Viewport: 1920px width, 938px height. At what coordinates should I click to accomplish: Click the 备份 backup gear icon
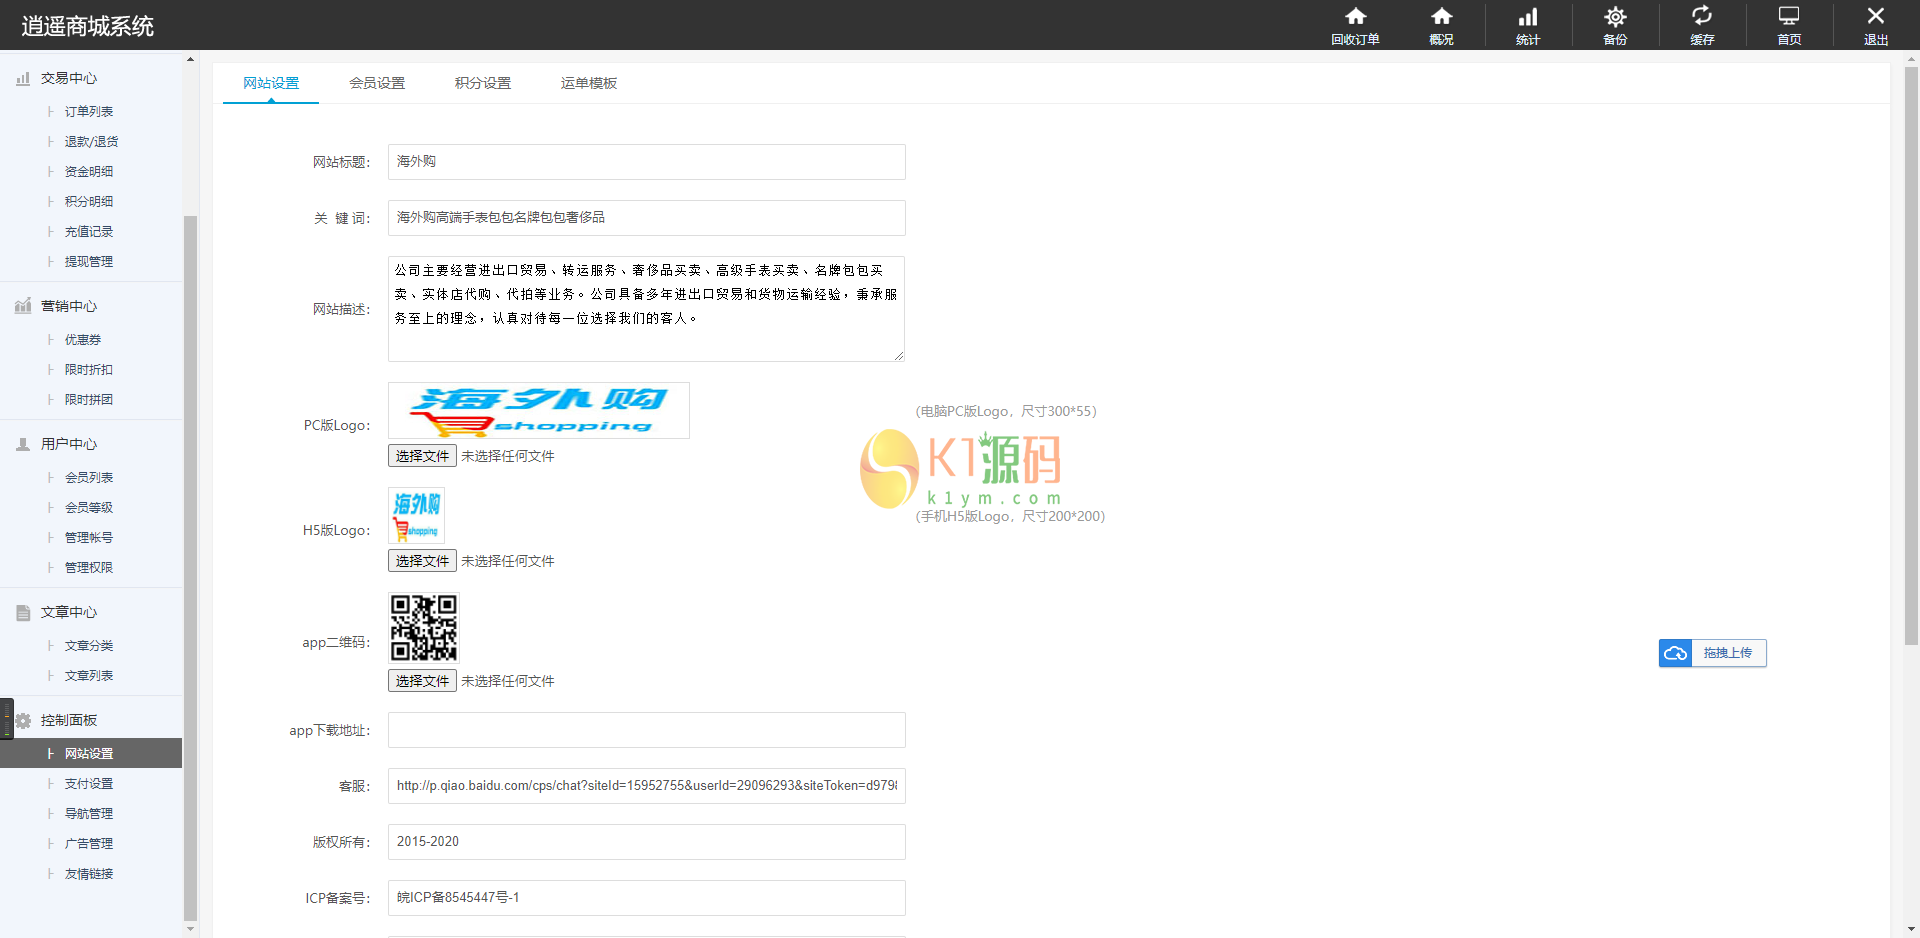pos(1615,16)
